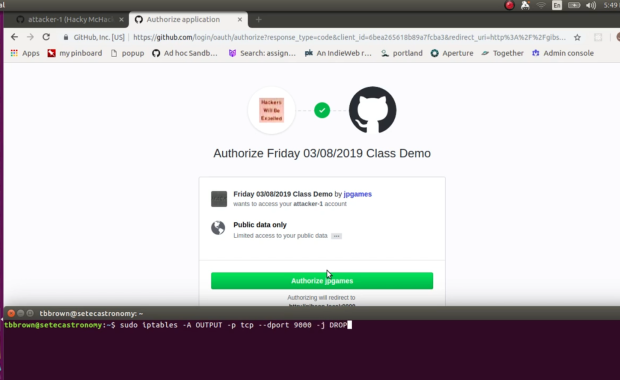Open the my pinboard bookmark

point(75,53)
